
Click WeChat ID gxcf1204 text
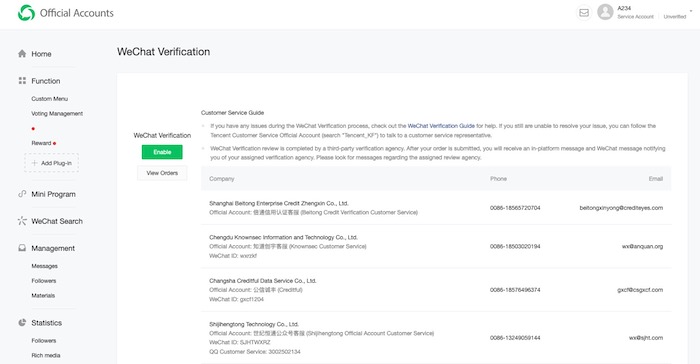point(236,299)
